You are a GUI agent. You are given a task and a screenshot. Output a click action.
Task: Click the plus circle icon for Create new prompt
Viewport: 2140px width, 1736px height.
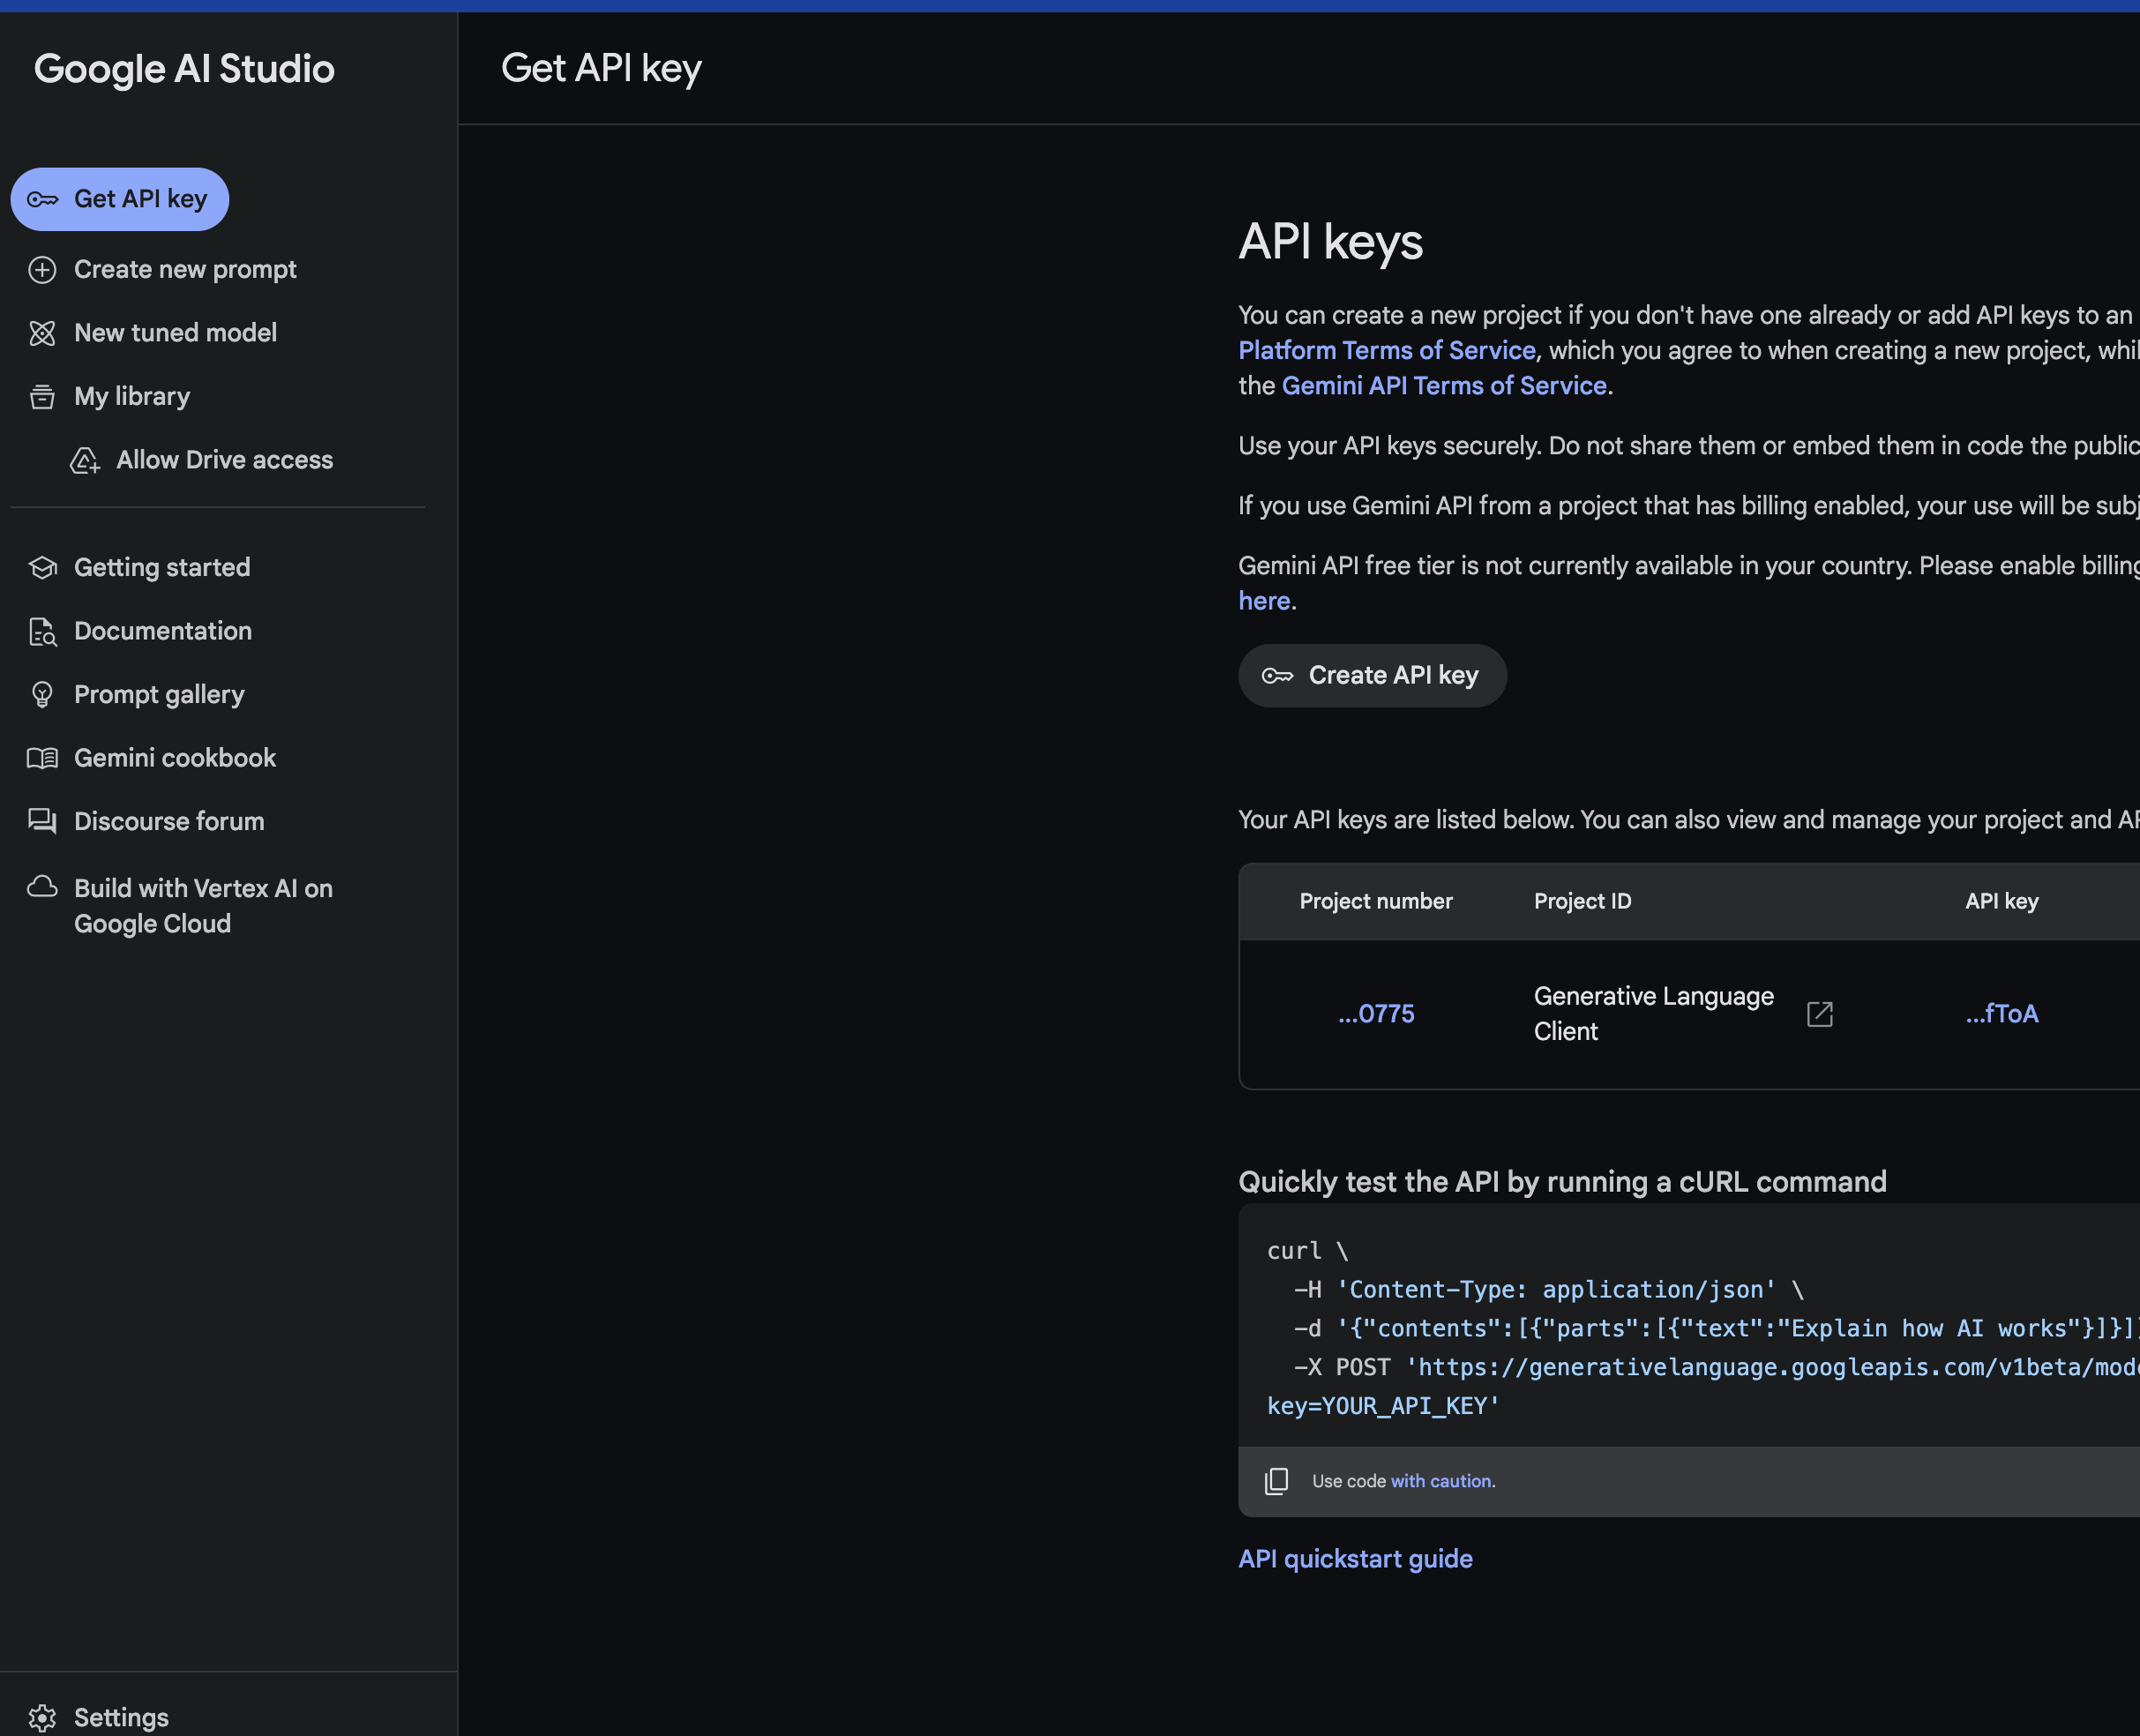coord(42,270)
